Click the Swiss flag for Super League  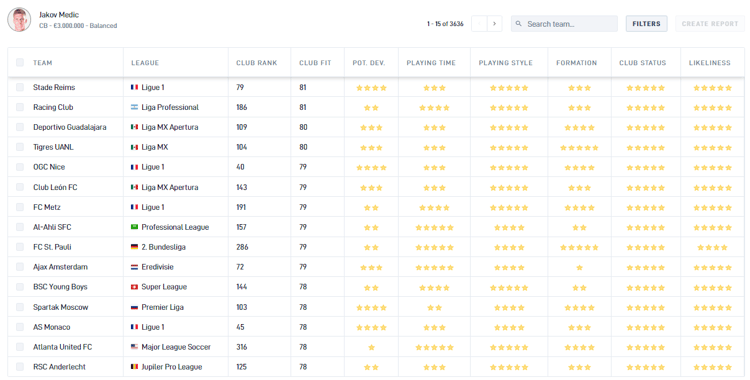(x=134, y=287)
